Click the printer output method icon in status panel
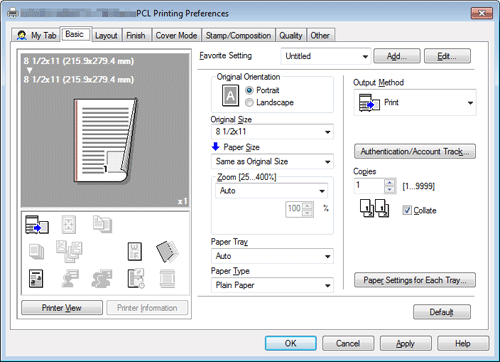Screen dimensions: 500x362 (37, 224)
